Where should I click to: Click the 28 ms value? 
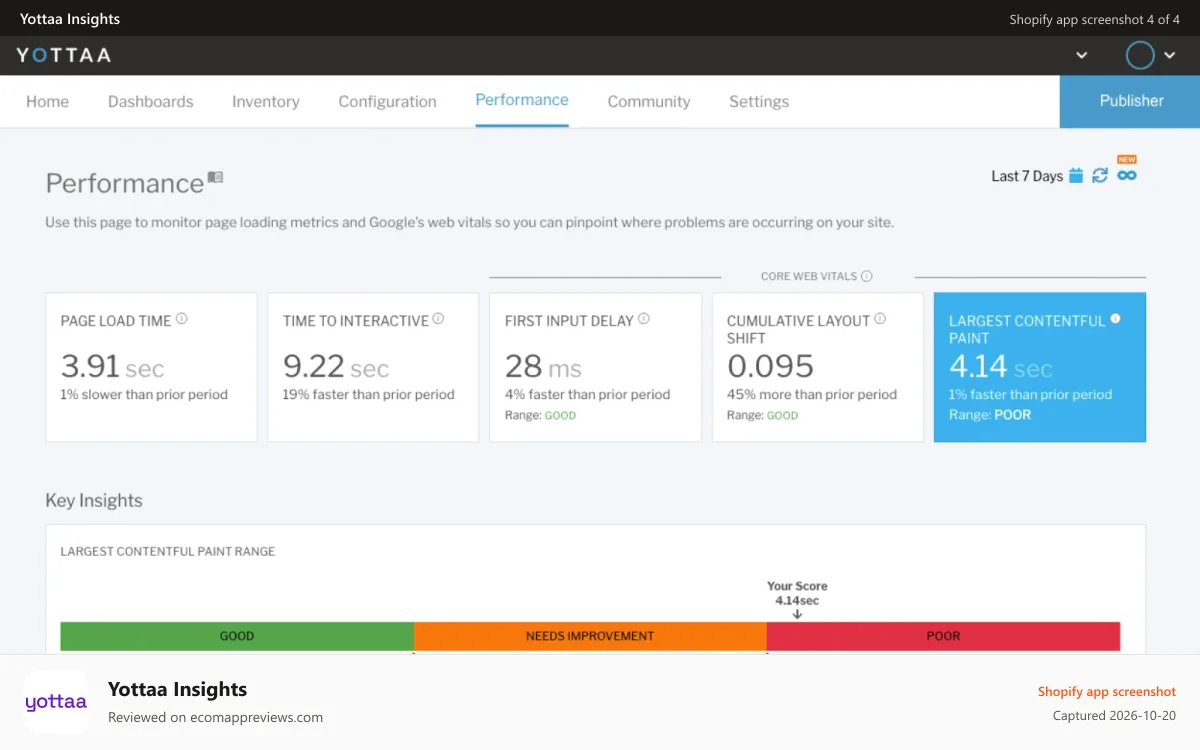tap(543, 366)
